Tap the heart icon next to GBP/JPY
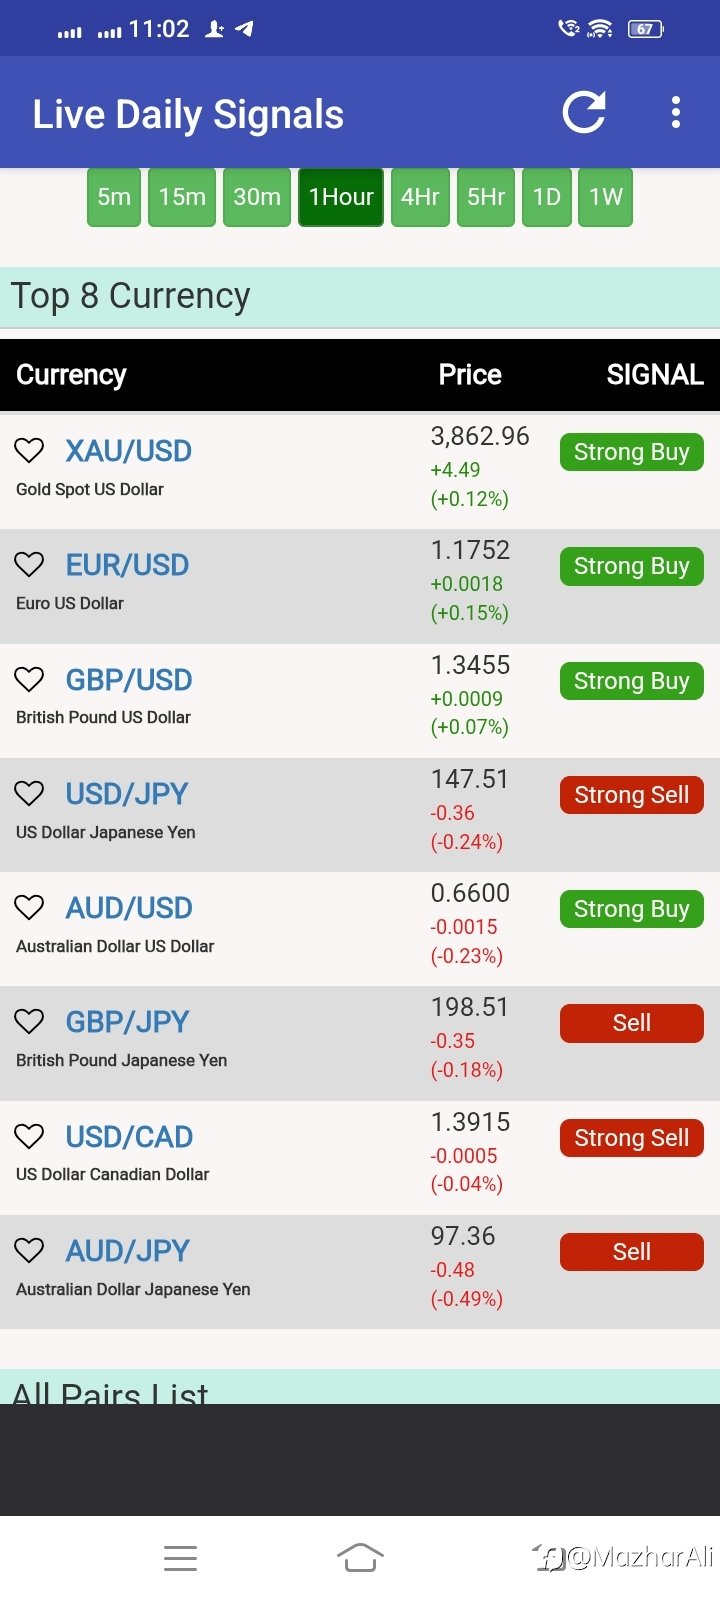Viewport: 720px width, 1600px height. (x=29, y=1022)
